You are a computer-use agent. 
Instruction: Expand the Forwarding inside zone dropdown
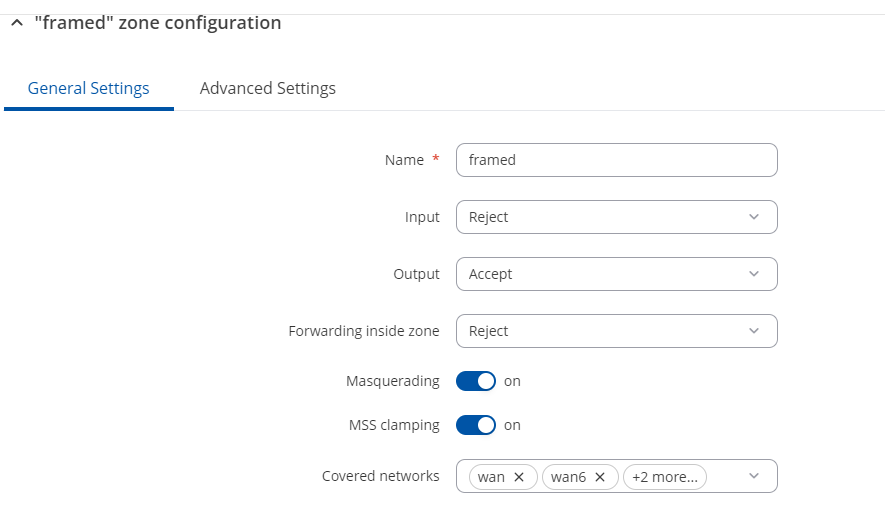615,331
